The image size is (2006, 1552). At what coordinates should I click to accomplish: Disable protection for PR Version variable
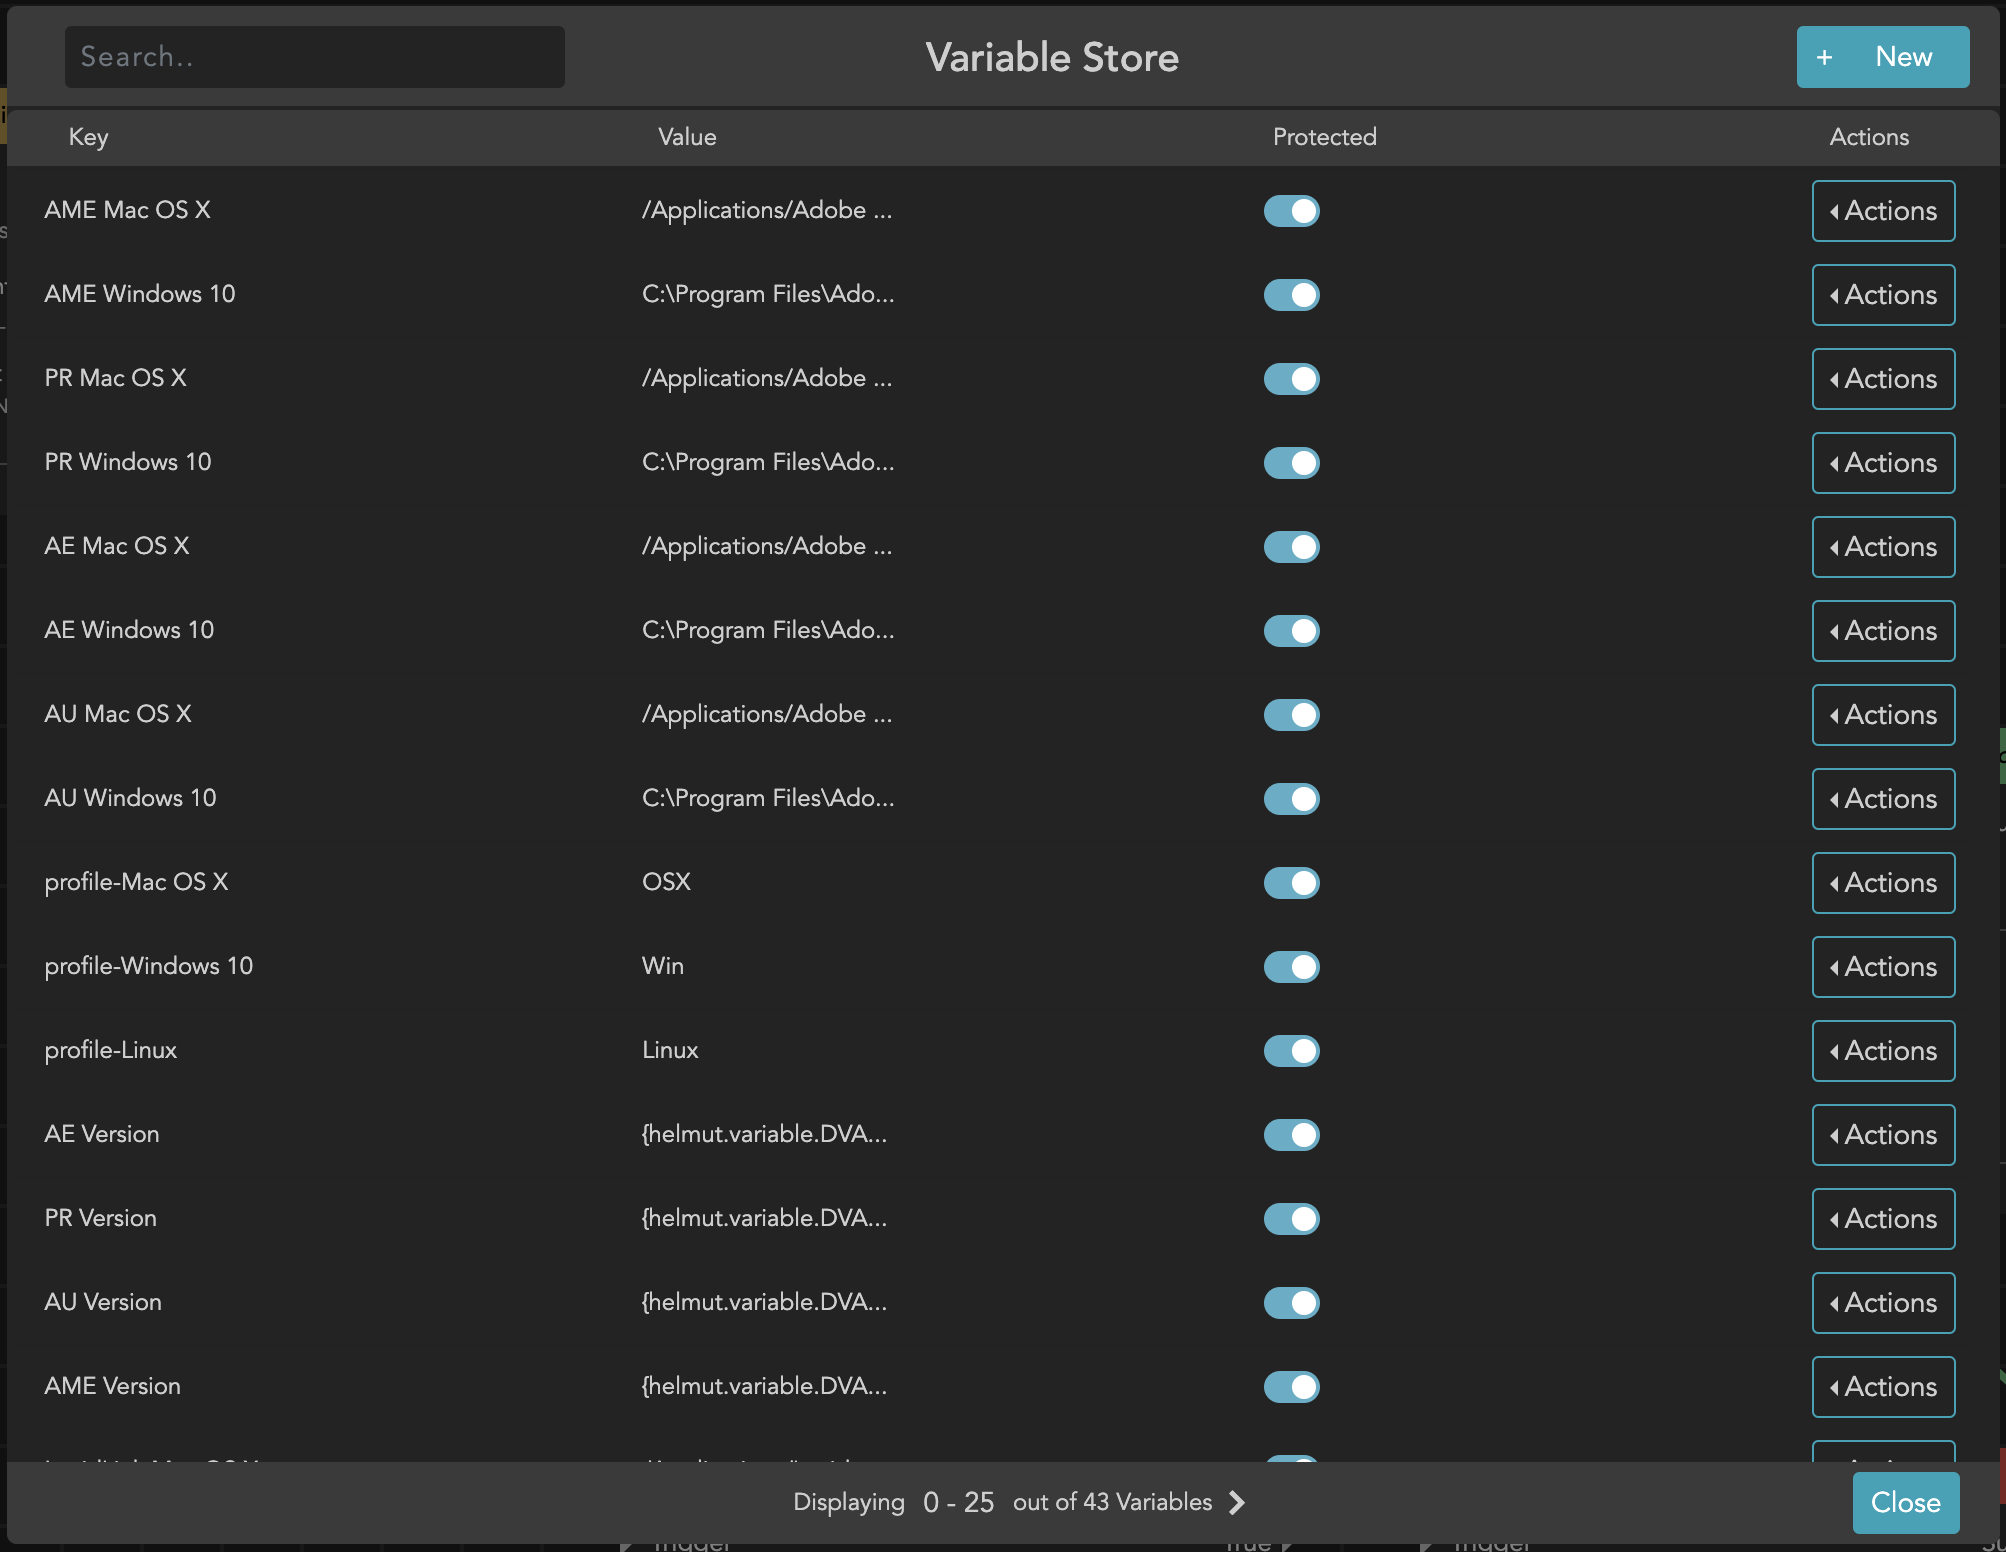click(1291, 1219)
